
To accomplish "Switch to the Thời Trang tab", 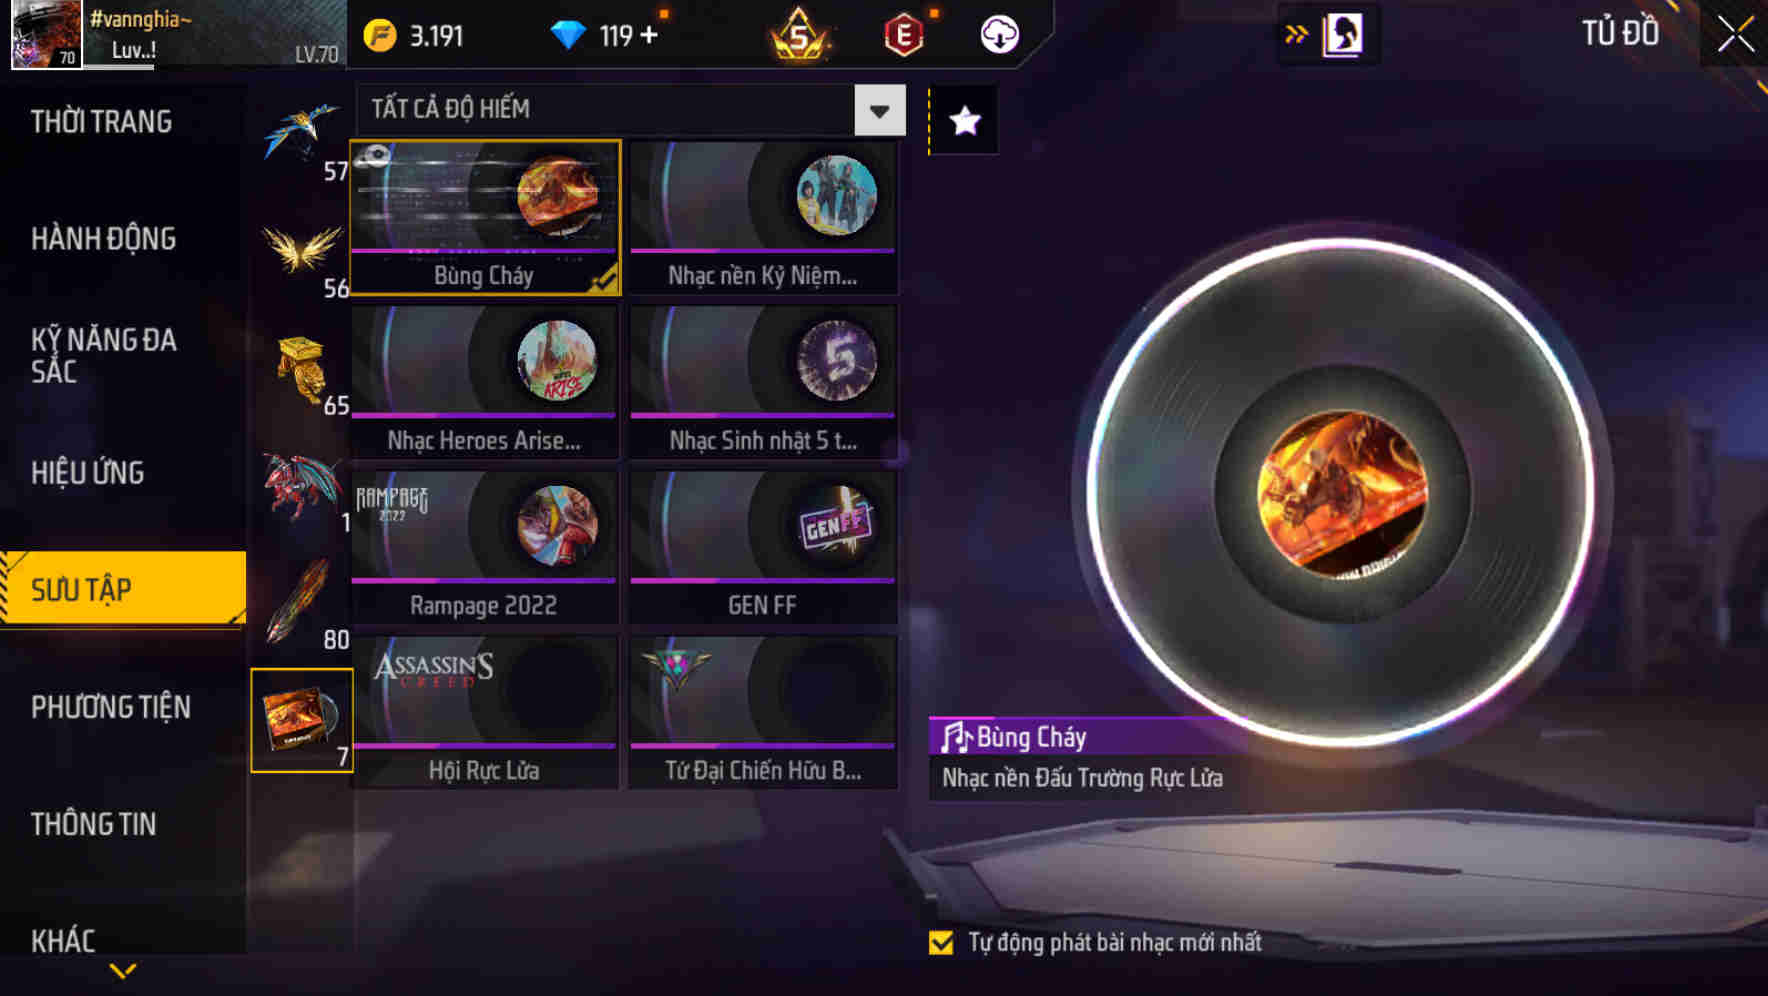I will pyautogui.click(x=102, y=122).
